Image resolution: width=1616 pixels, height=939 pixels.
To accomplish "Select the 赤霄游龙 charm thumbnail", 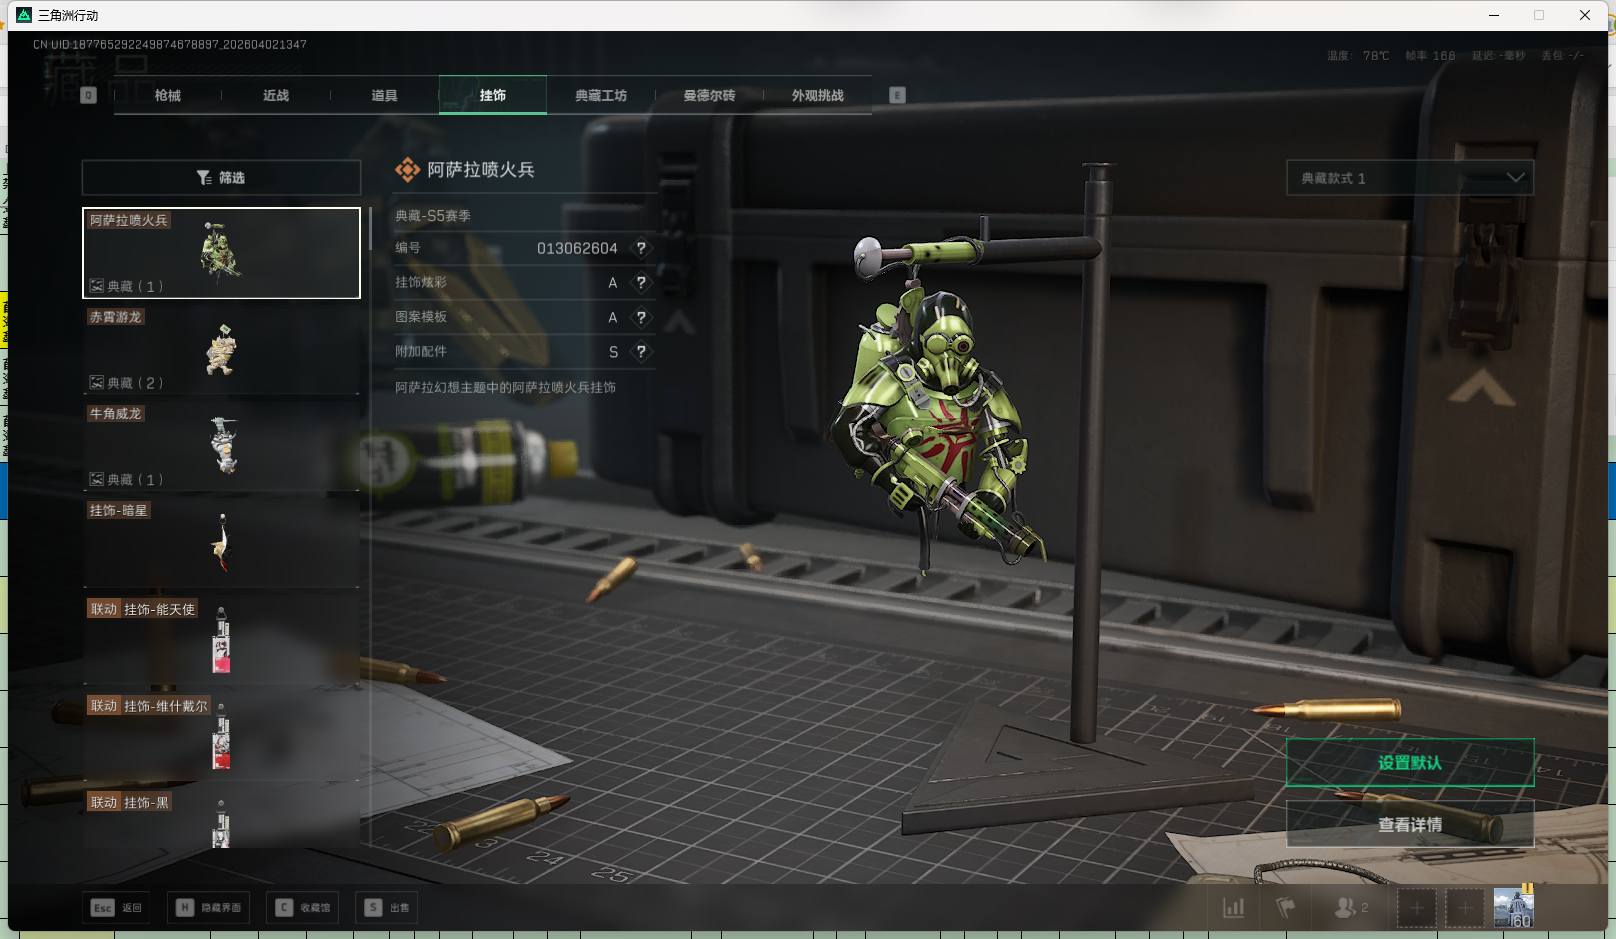I will [x=221, y=349].
